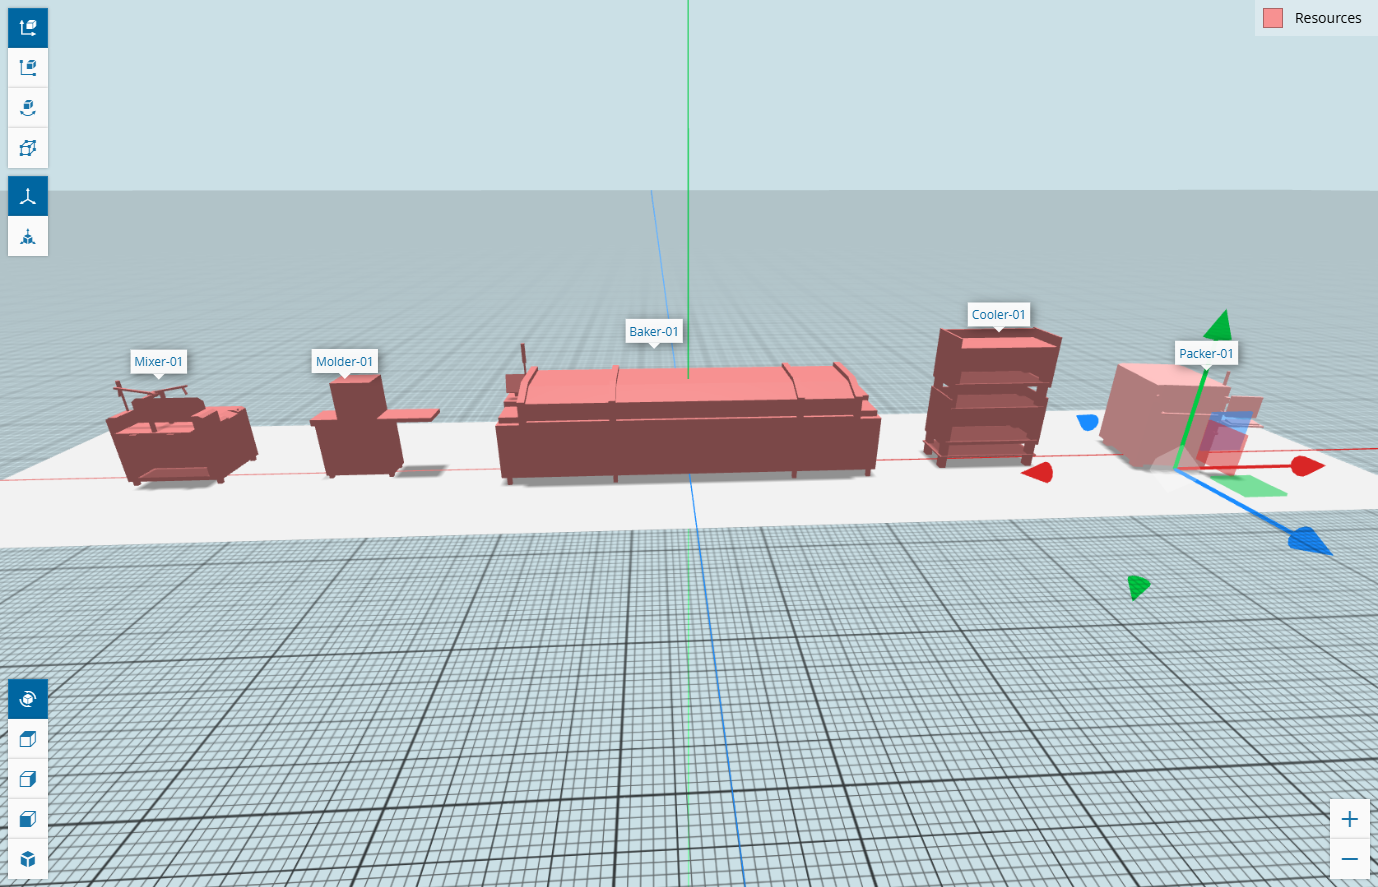This screenshot has height=887, width=1378.
Task: Select the scale object tool
Action: 28,68
